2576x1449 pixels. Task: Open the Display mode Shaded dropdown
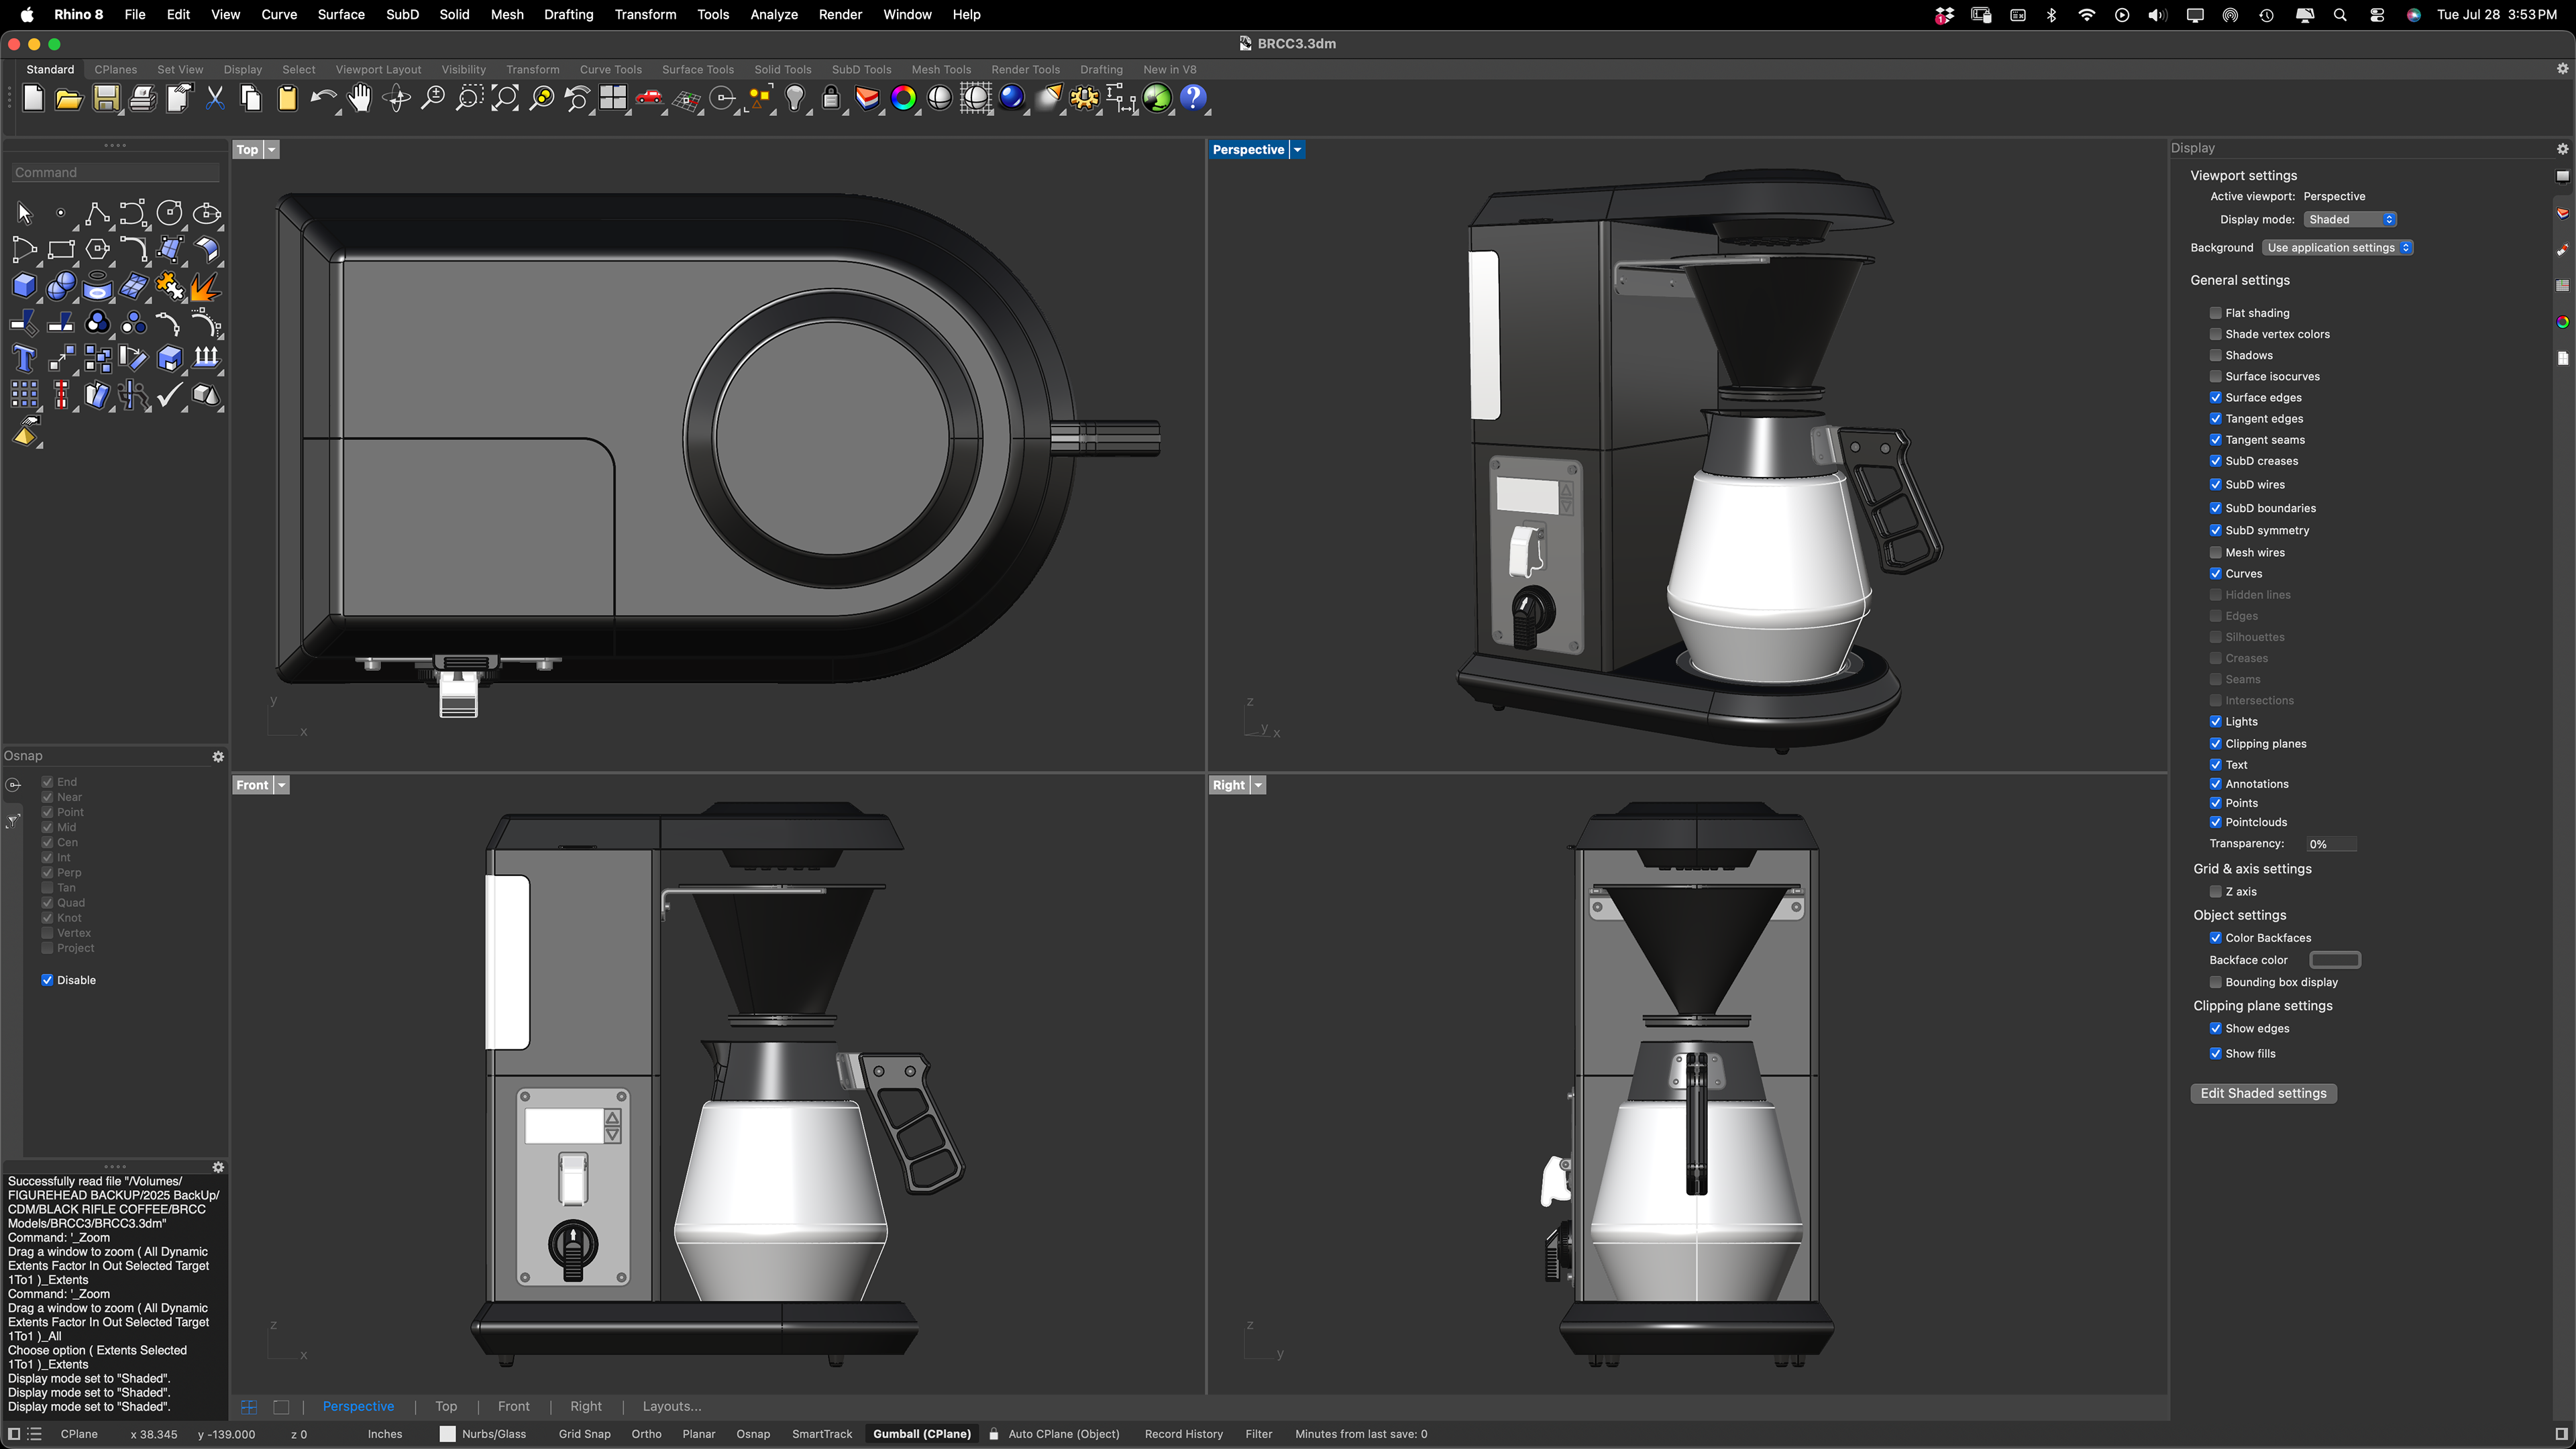pyautogui.click(x=2350, y=219)
